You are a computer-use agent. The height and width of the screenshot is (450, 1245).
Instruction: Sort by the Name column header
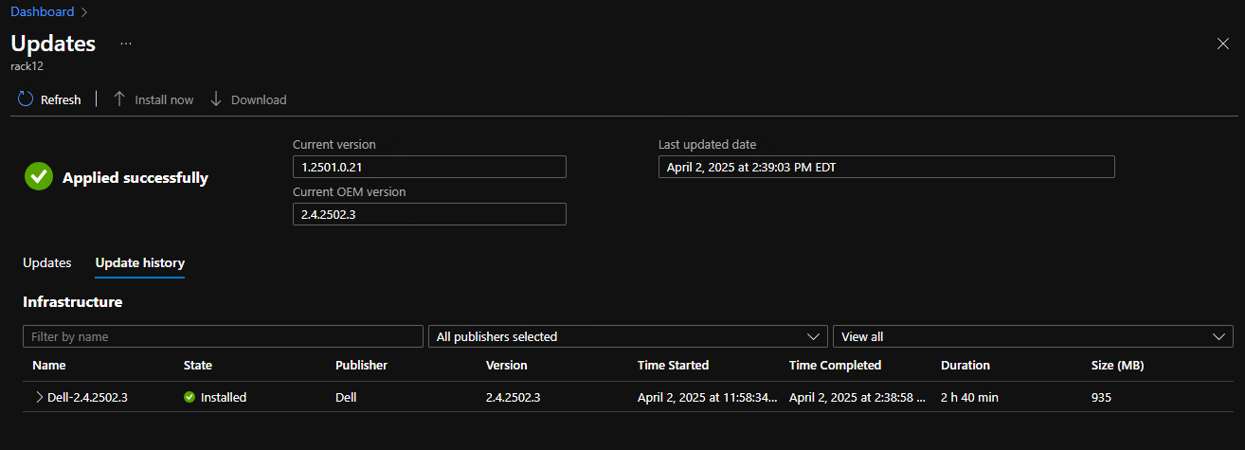pyautogui.click(x=49, y=365)
